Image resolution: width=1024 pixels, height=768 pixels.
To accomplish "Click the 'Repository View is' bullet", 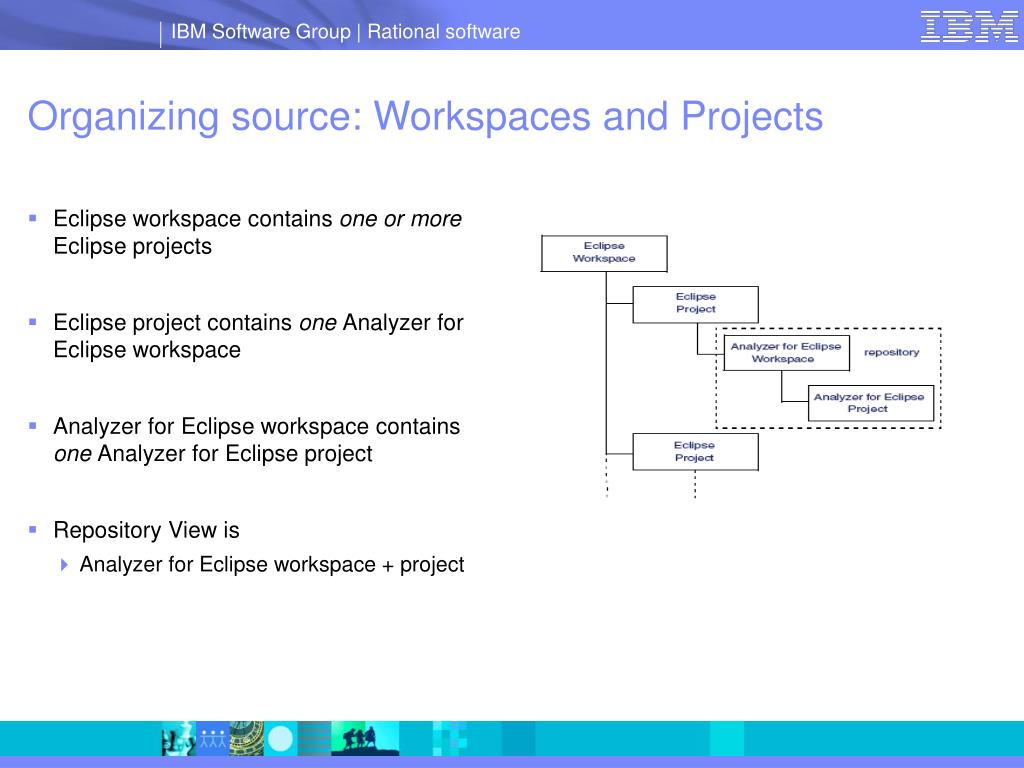I will click(x=146, y=530).
